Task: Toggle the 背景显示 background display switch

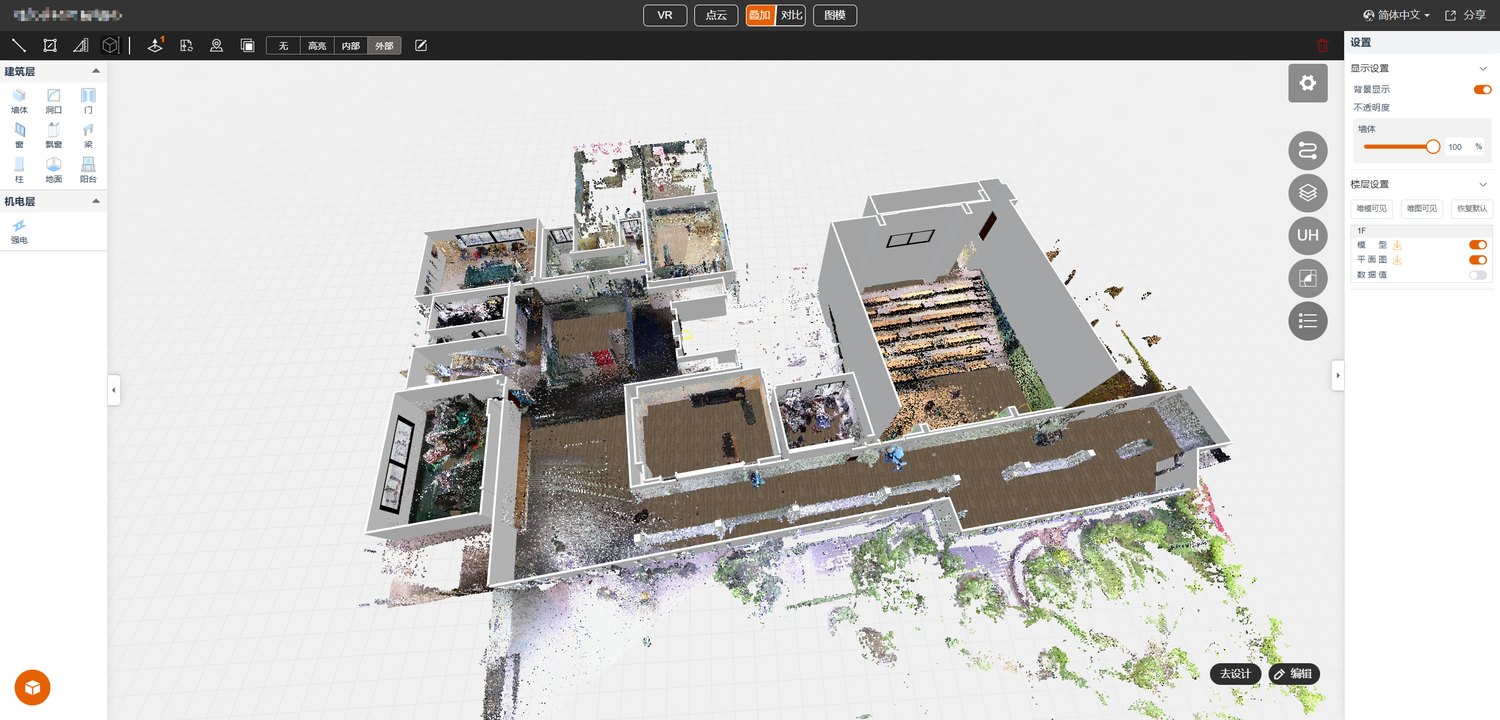Action: pyautogui.click(x=1482, y=89)
